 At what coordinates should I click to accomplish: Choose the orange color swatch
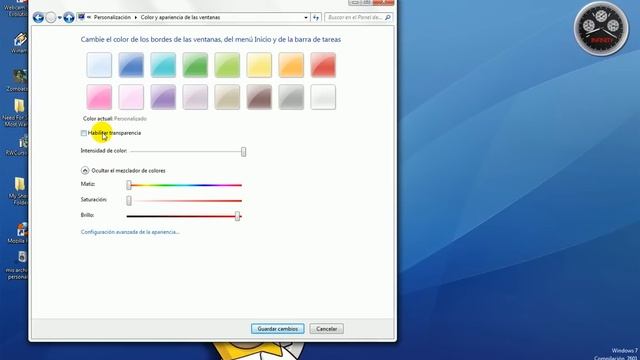pyautogui.click(x=291, y=65)
